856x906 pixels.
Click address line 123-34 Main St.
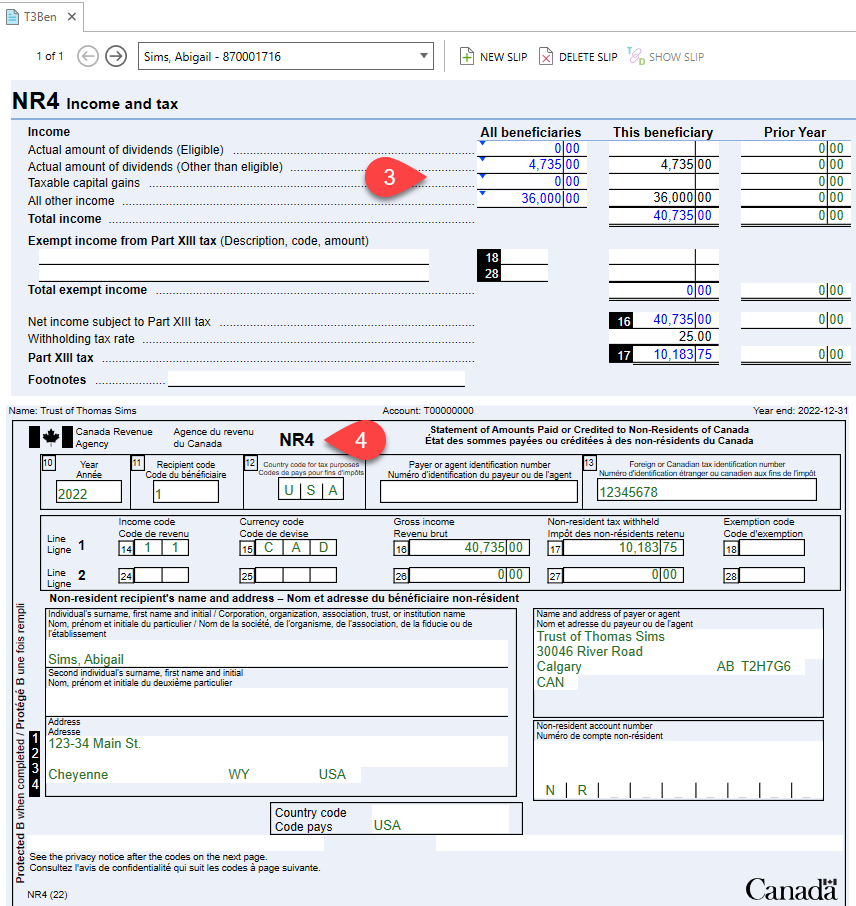coord(95,743)
